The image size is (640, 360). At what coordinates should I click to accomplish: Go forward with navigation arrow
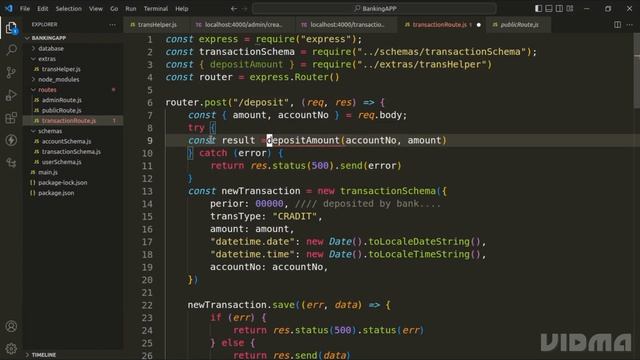point(245,9)
